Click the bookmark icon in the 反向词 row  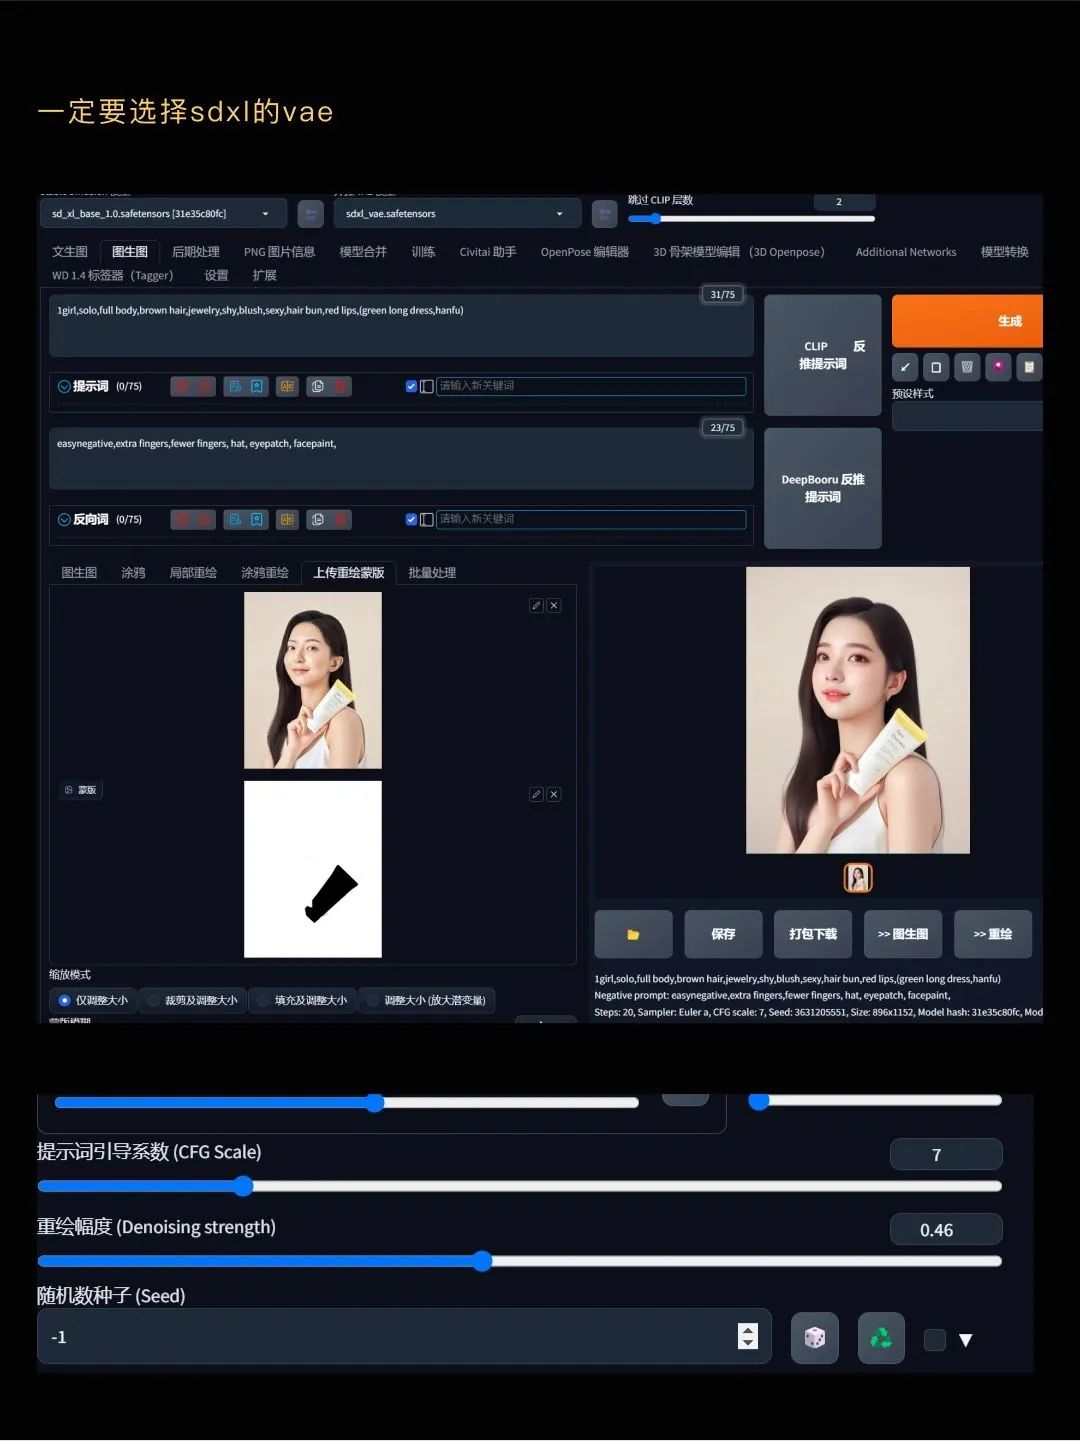(x=257, y=519)
